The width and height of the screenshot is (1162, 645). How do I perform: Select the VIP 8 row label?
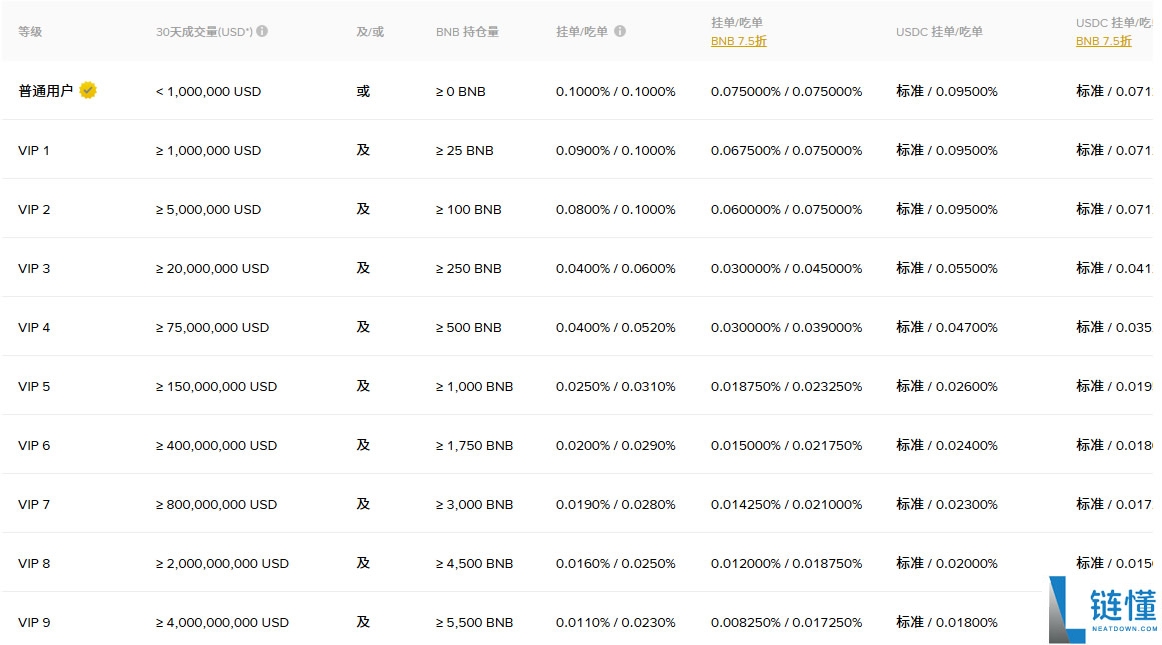(34, 563)
